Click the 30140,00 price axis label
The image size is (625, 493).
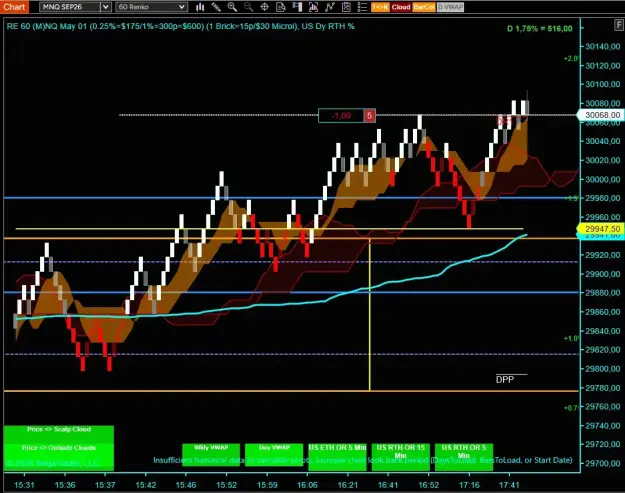coord(603,47)
